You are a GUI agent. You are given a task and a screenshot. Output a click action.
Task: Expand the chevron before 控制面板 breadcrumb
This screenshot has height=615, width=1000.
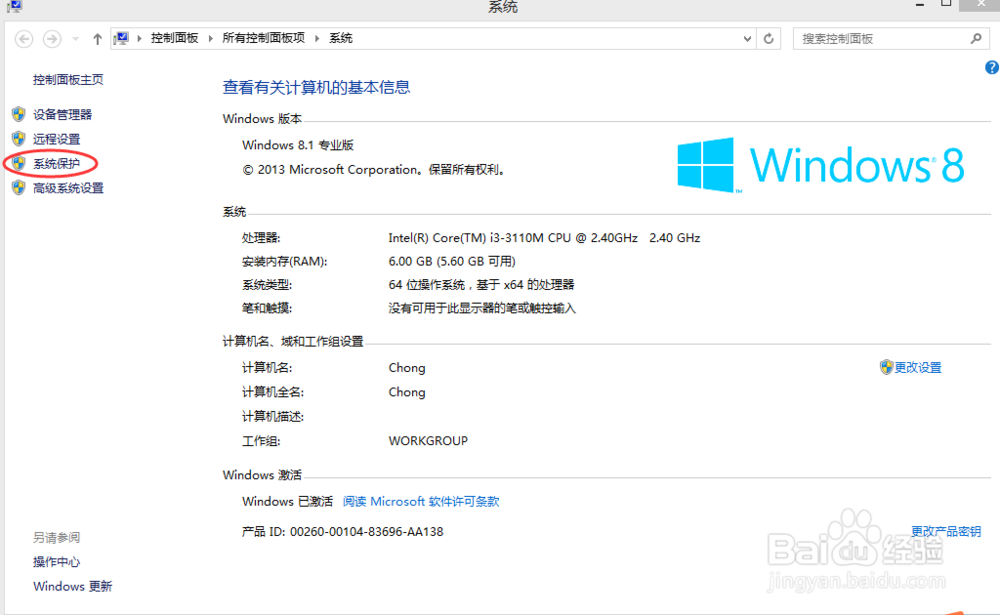139,38
